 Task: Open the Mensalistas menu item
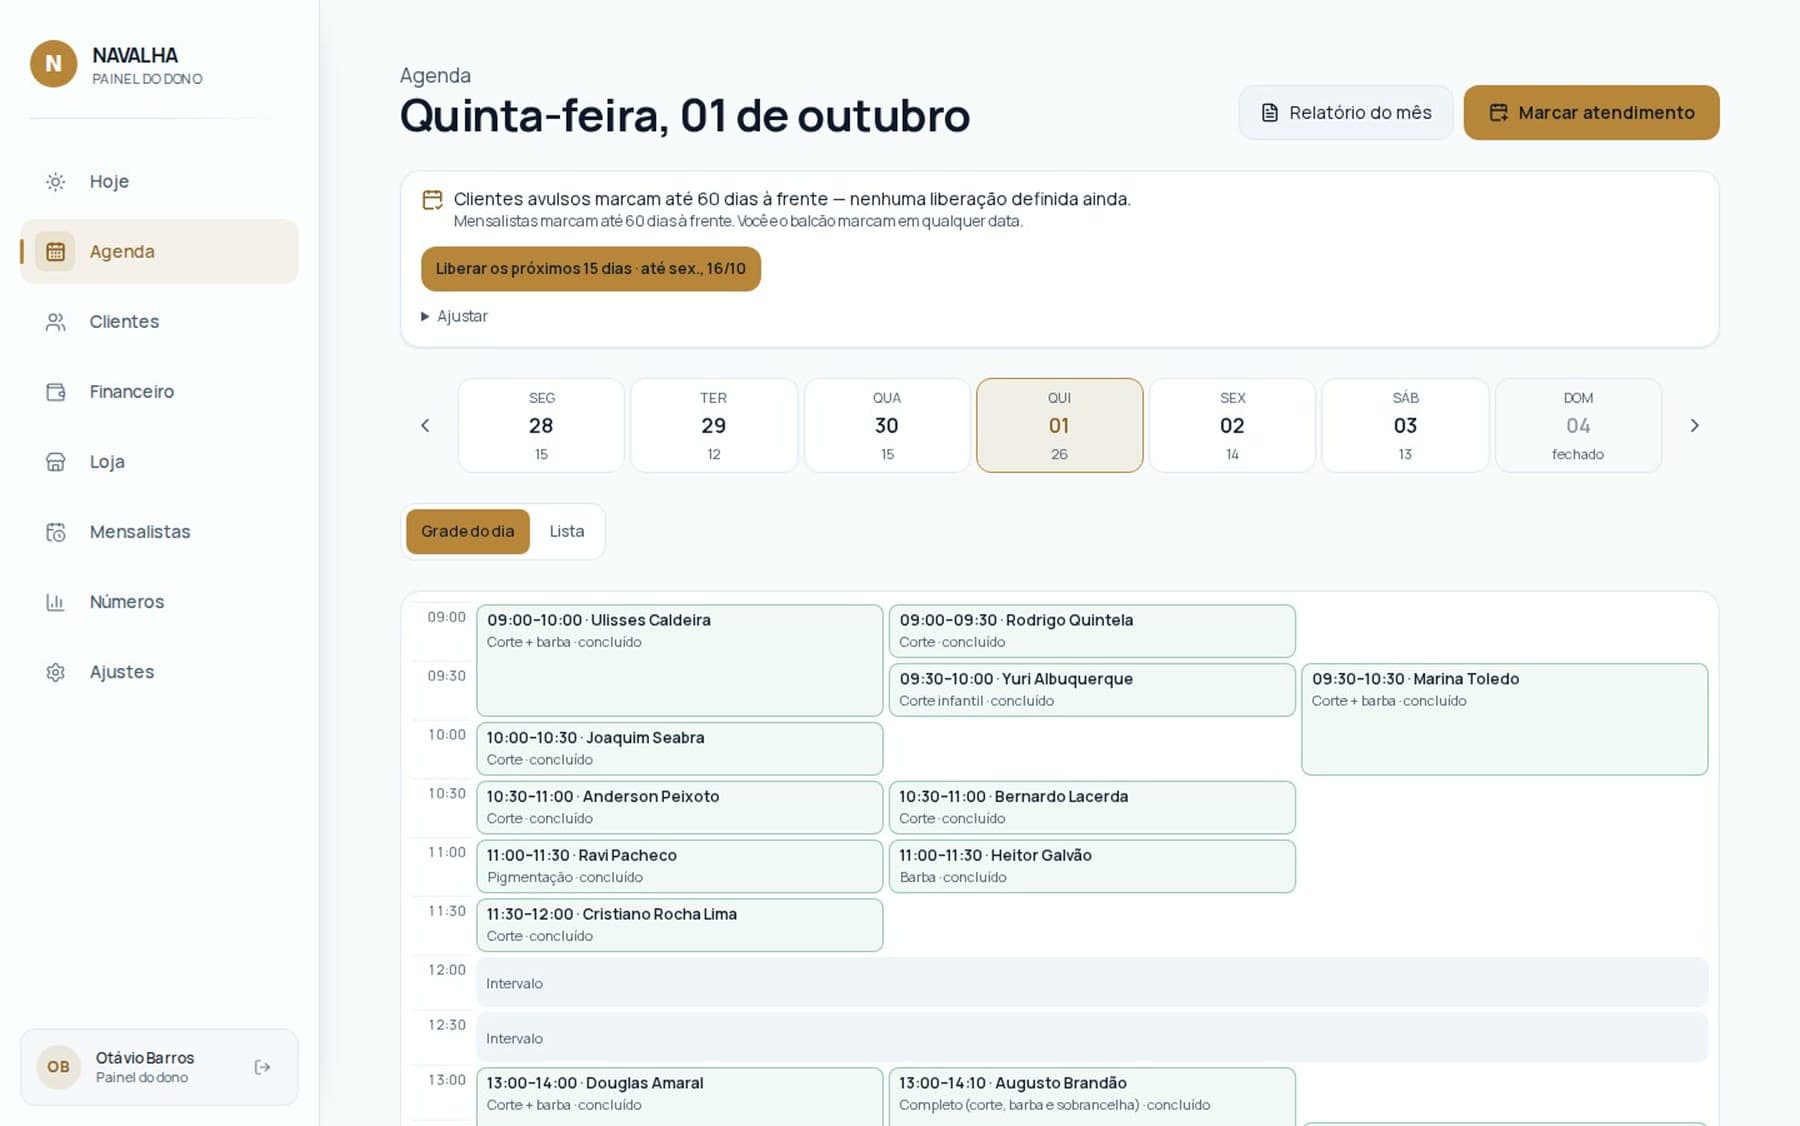(159, 532)
